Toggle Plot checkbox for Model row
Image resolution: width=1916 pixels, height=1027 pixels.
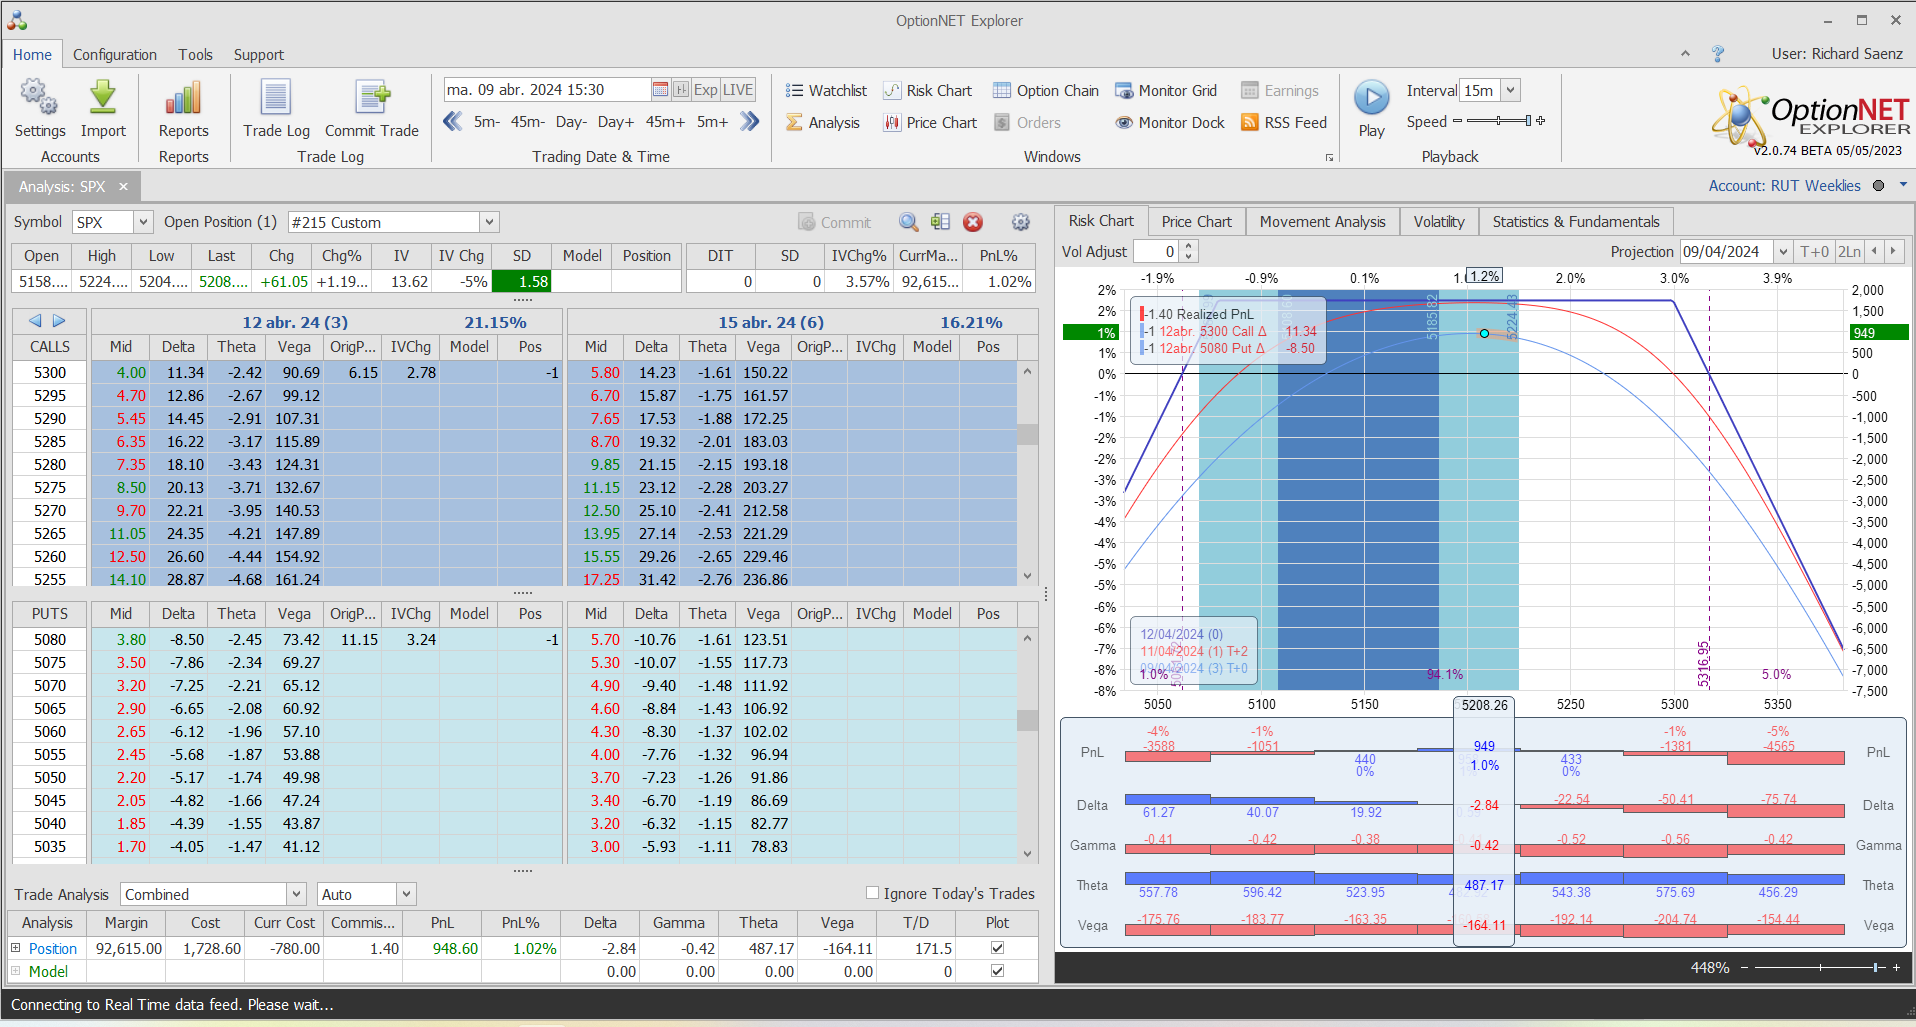point(997,971)
